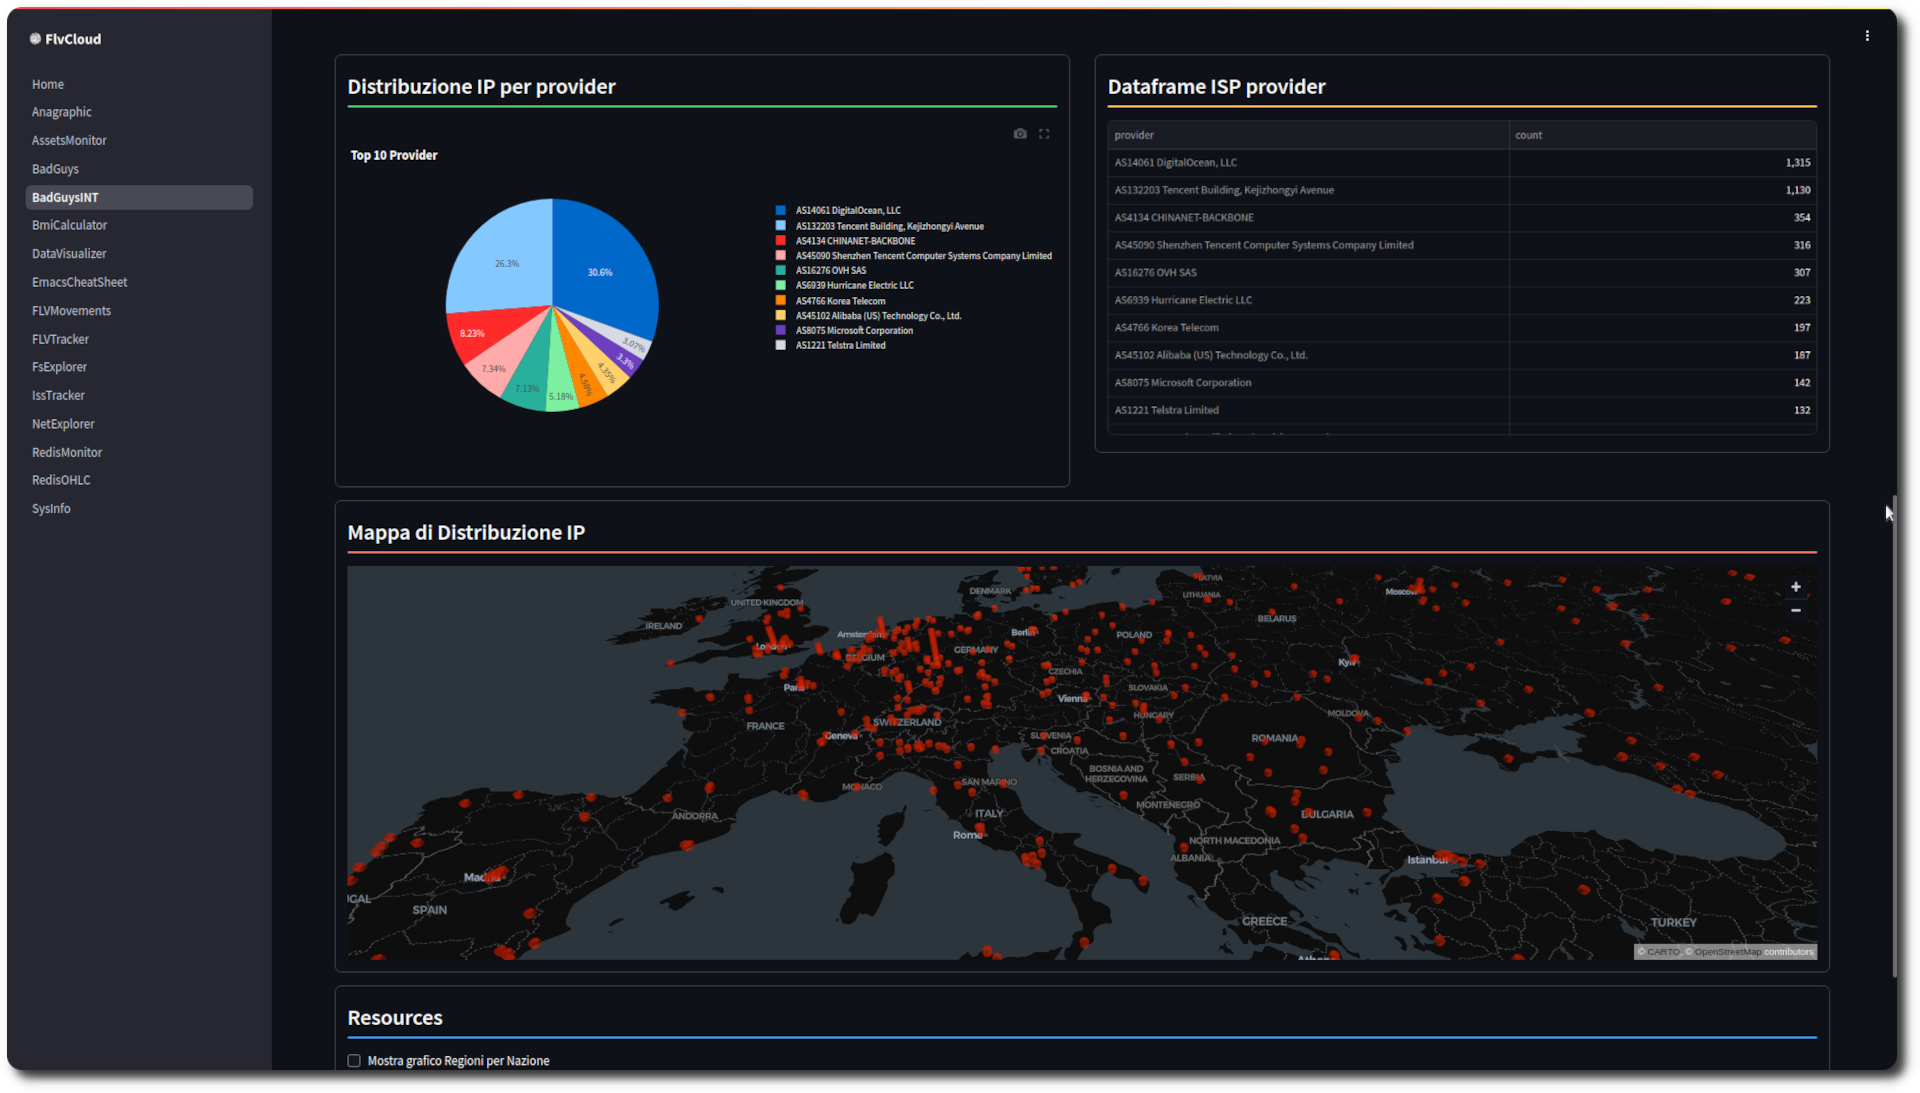Zoom out on the IP map
Screen dimensions: 1920x1093
tap(1796, 610)
